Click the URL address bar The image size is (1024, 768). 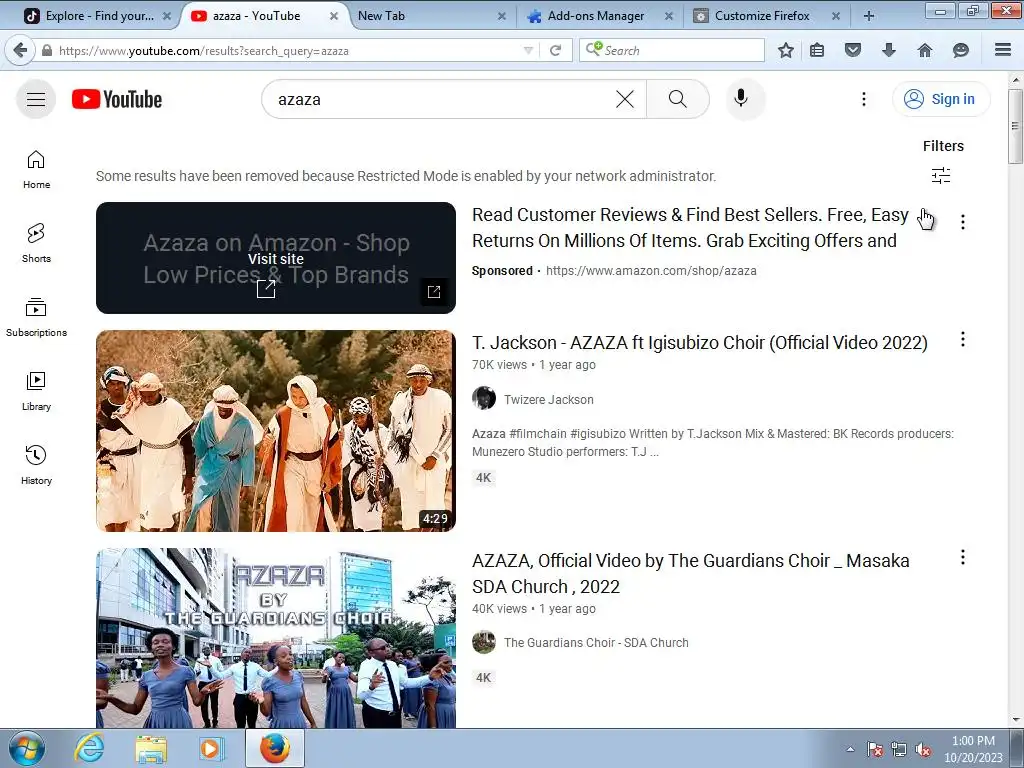281,50
